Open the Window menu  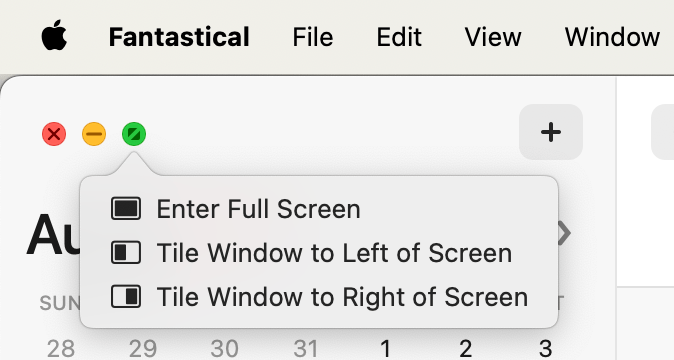(x=612, y=37)
